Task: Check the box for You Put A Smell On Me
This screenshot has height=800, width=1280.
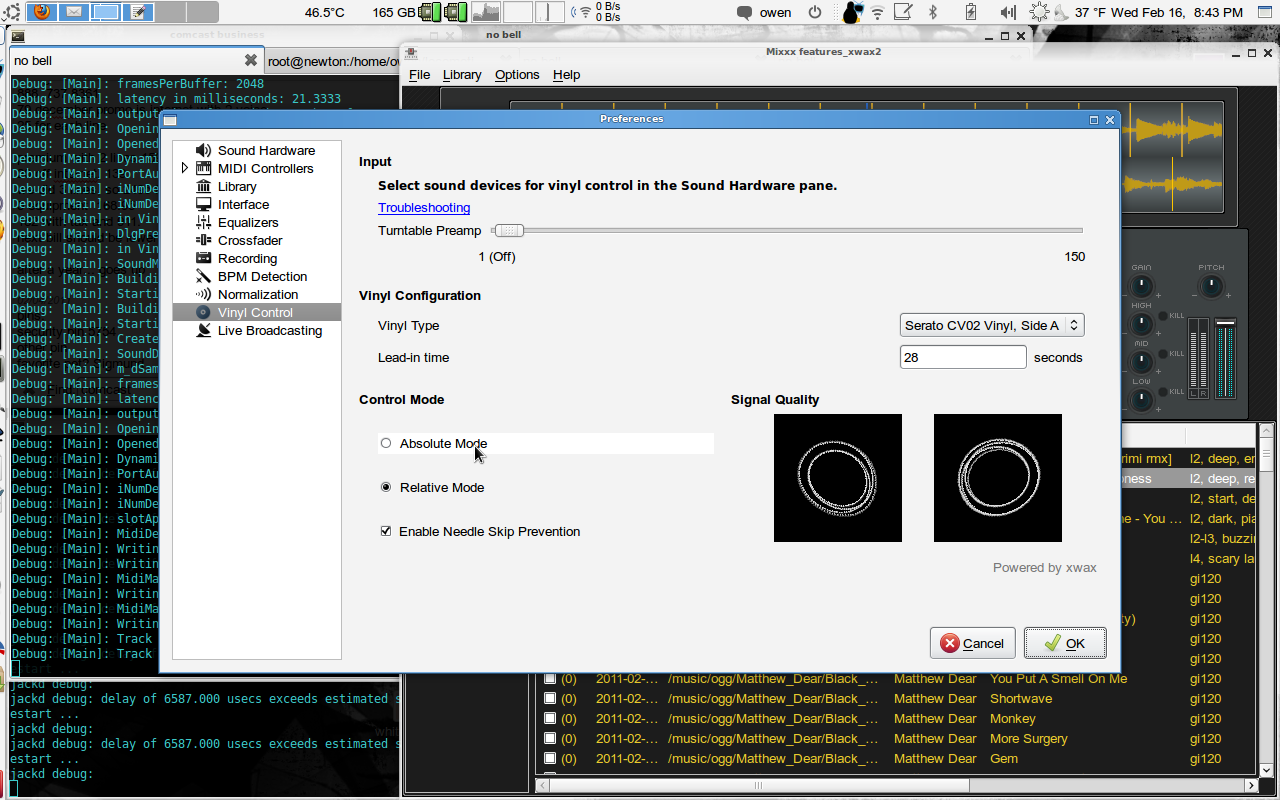Action: coord(549,679)
